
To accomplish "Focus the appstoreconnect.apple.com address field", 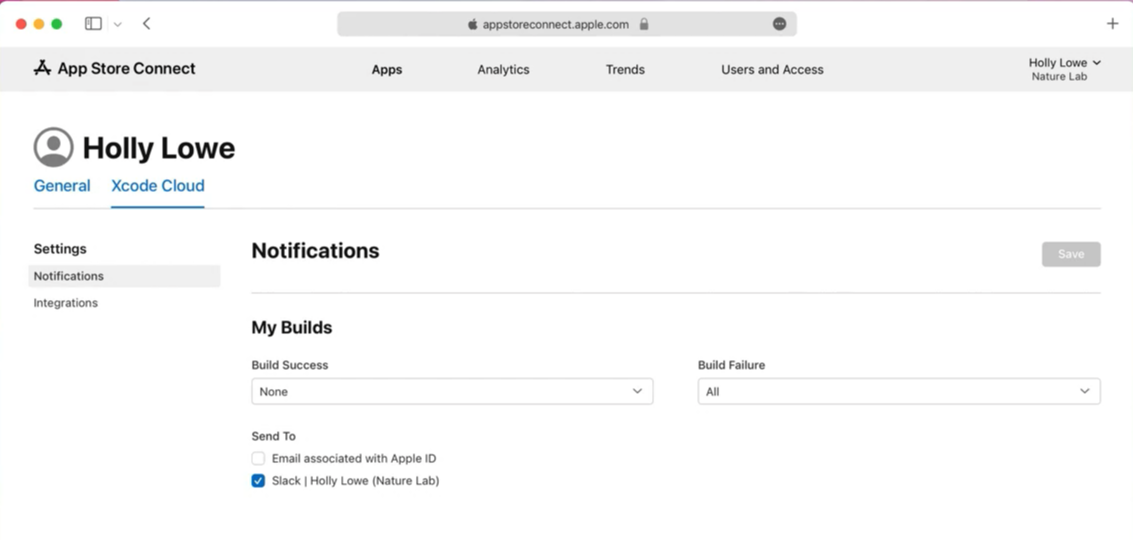I will pos(566,24).
